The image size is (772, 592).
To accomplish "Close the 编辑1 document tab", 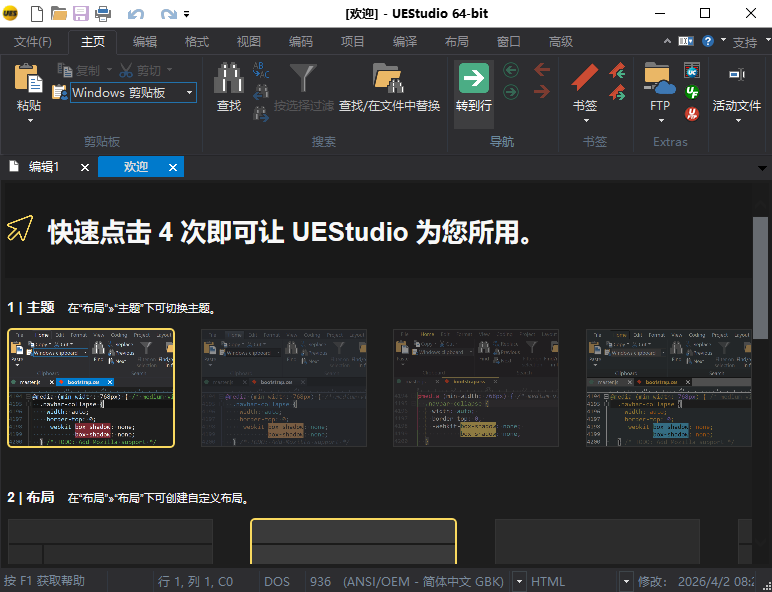I will point(85,167).
